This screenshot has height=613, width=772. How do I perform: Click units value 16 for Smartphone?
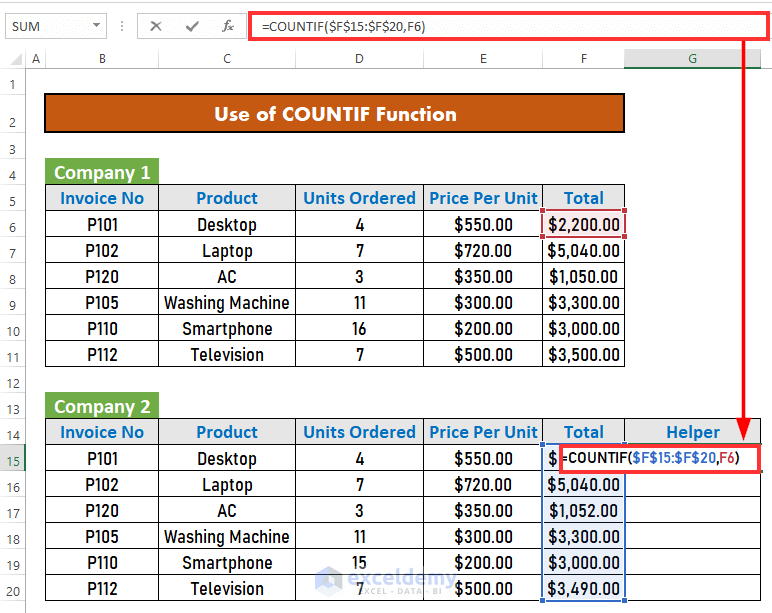click(359, 329)
